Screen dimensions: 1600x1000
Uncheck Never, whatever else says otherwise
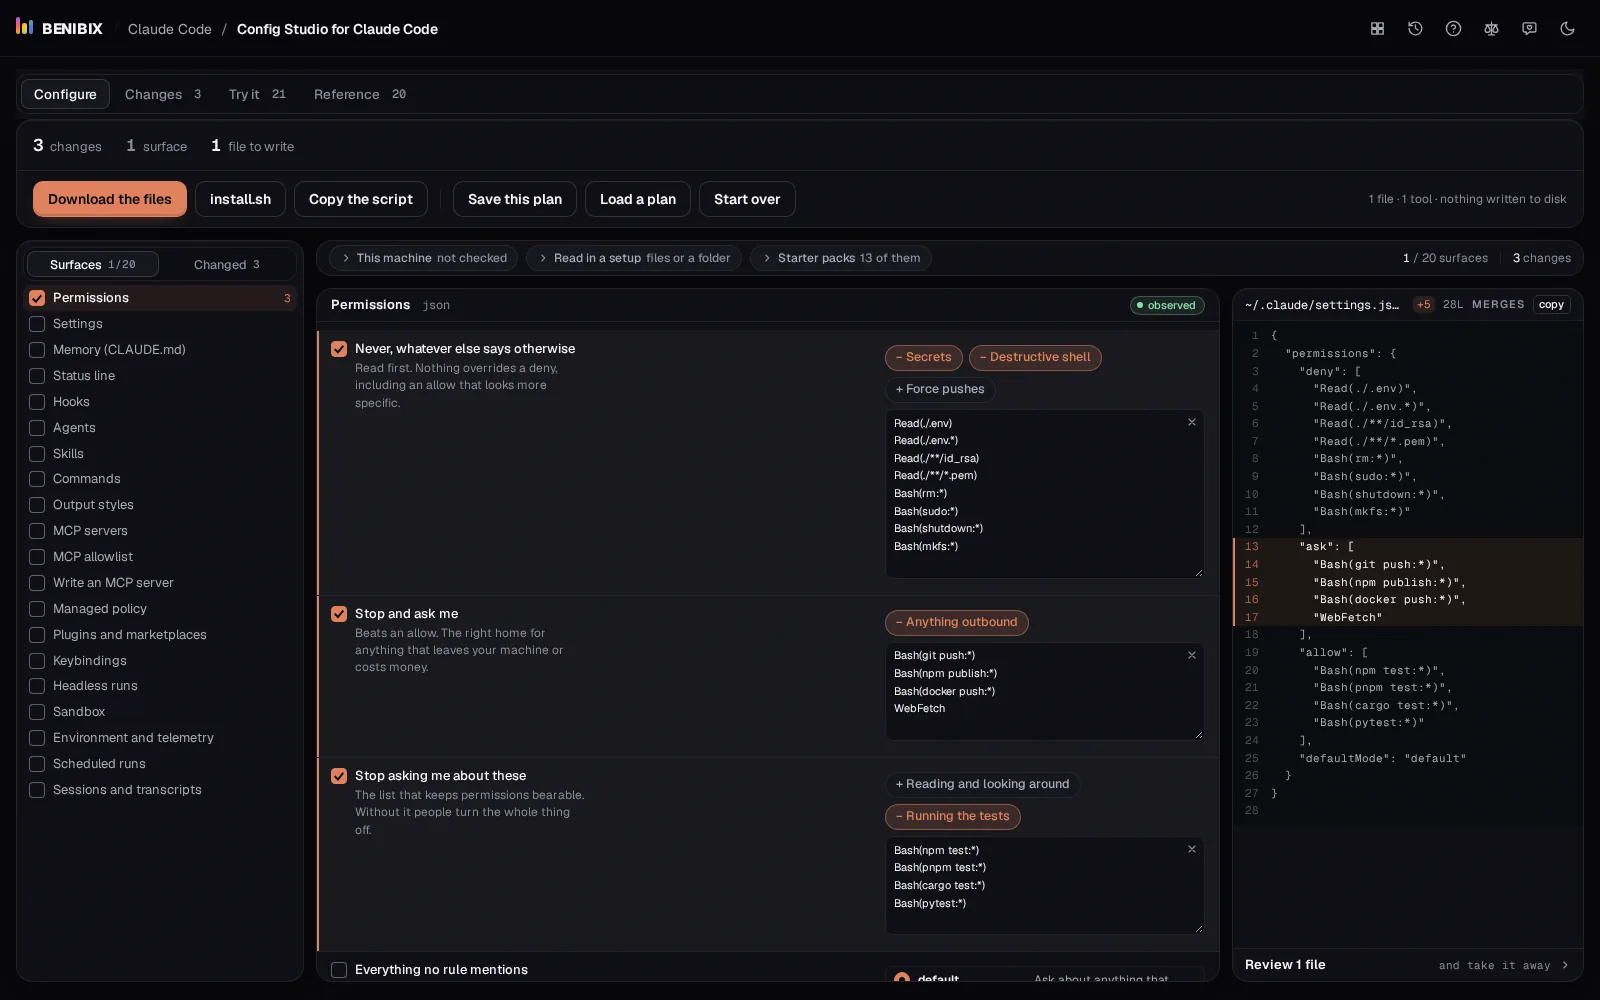[x=339, y=349]
